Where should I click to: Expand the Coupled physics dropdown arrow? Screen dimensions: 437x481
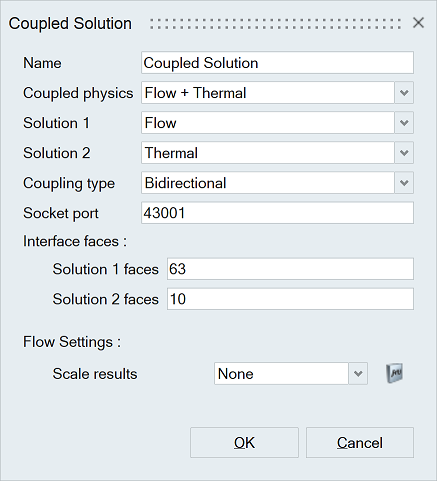click(x=404, y=93)
